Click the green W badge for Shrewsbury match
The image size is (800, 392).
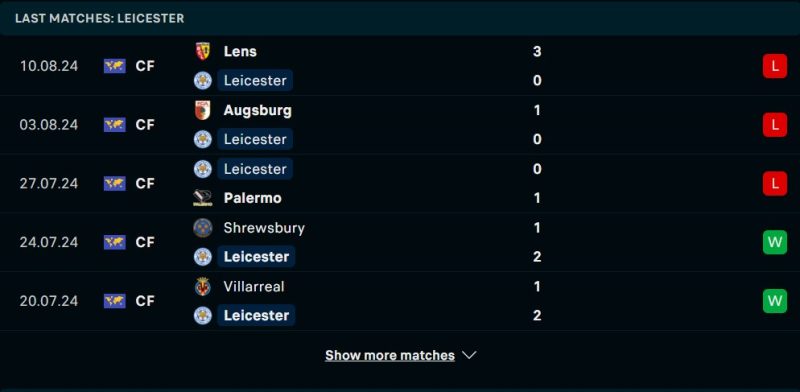(774, 242)
